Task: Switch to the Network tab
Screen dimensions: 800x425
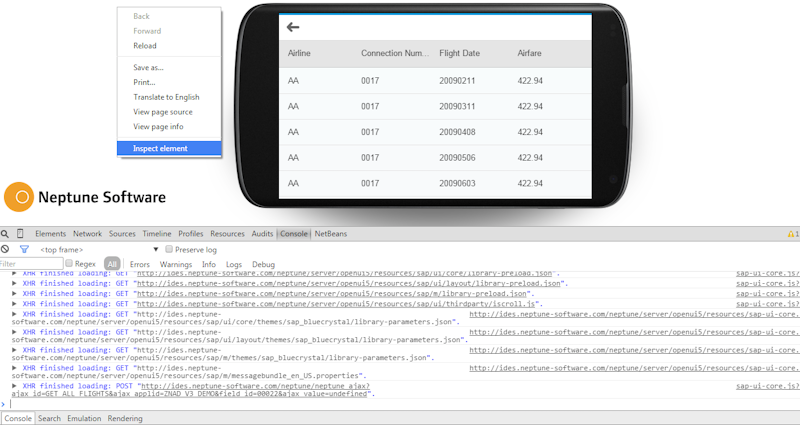Action: (x=87, y=234)
